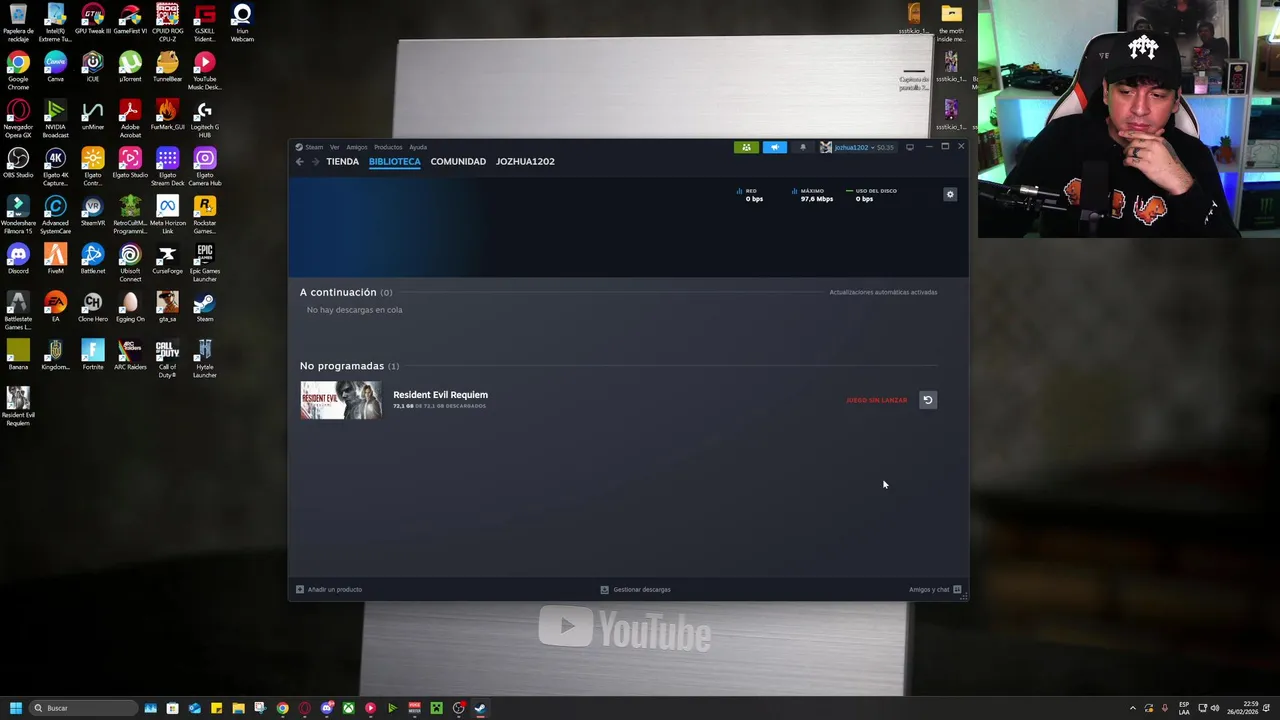Enter Big Picture mode via monitor icon

(x=909, y=147)
